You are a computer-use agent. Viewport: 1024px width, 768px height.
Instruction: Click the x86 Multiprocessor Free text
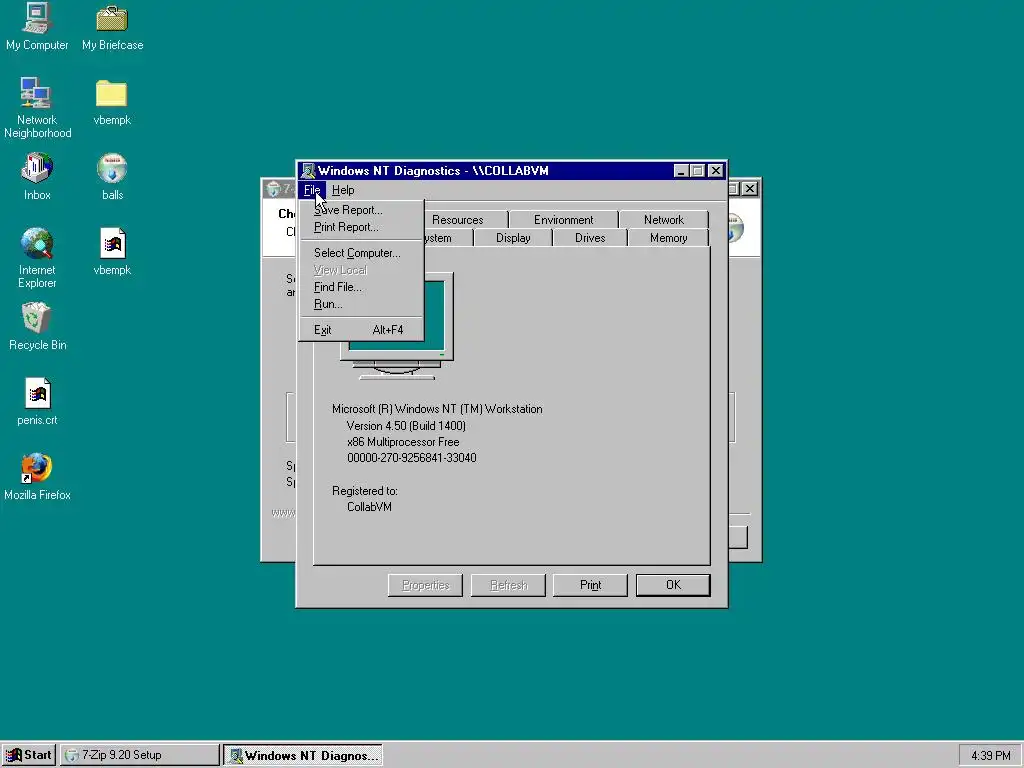[x=403, y=441]
